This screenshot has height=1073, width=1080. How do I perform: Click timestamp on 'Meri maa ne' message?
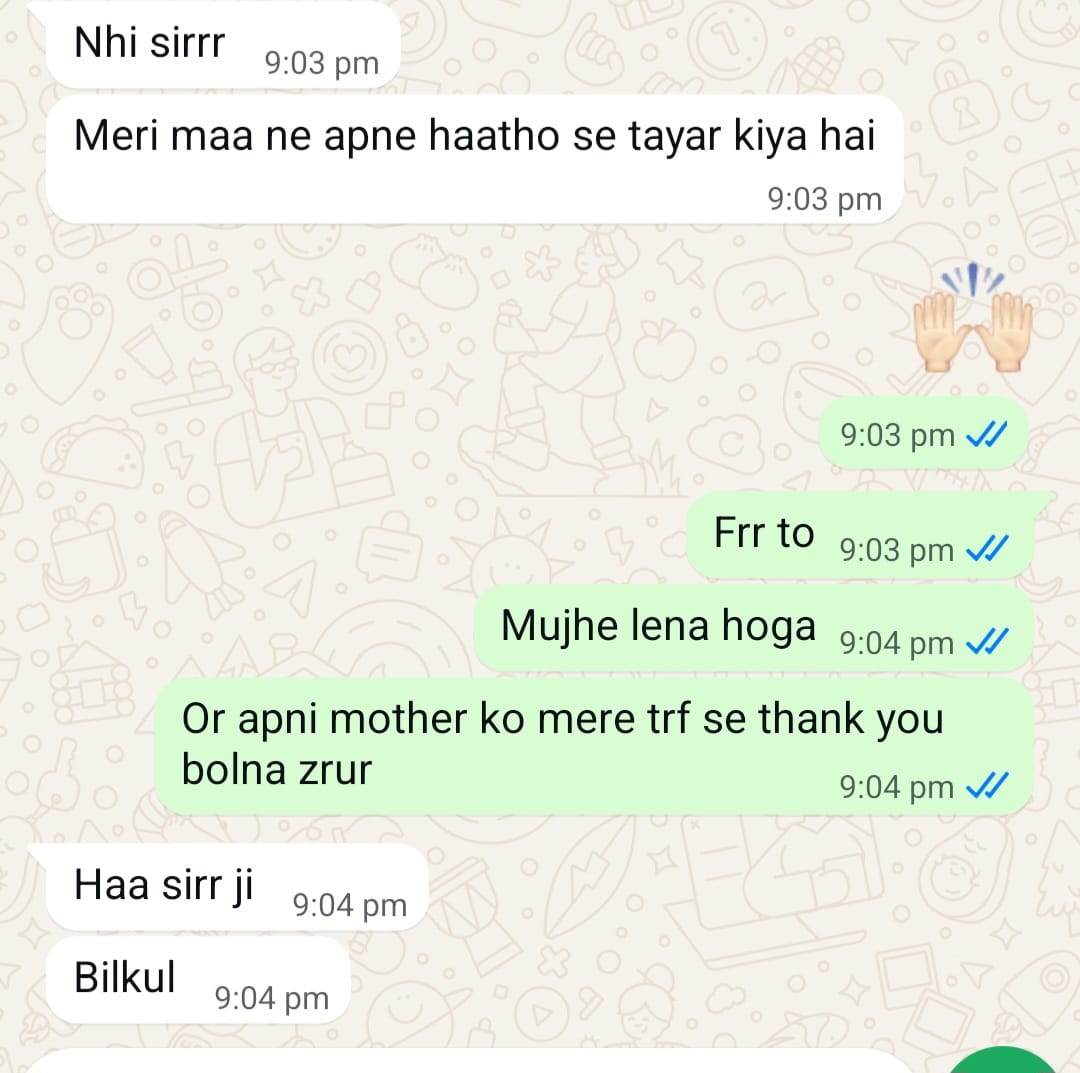(x=824, y=199)
